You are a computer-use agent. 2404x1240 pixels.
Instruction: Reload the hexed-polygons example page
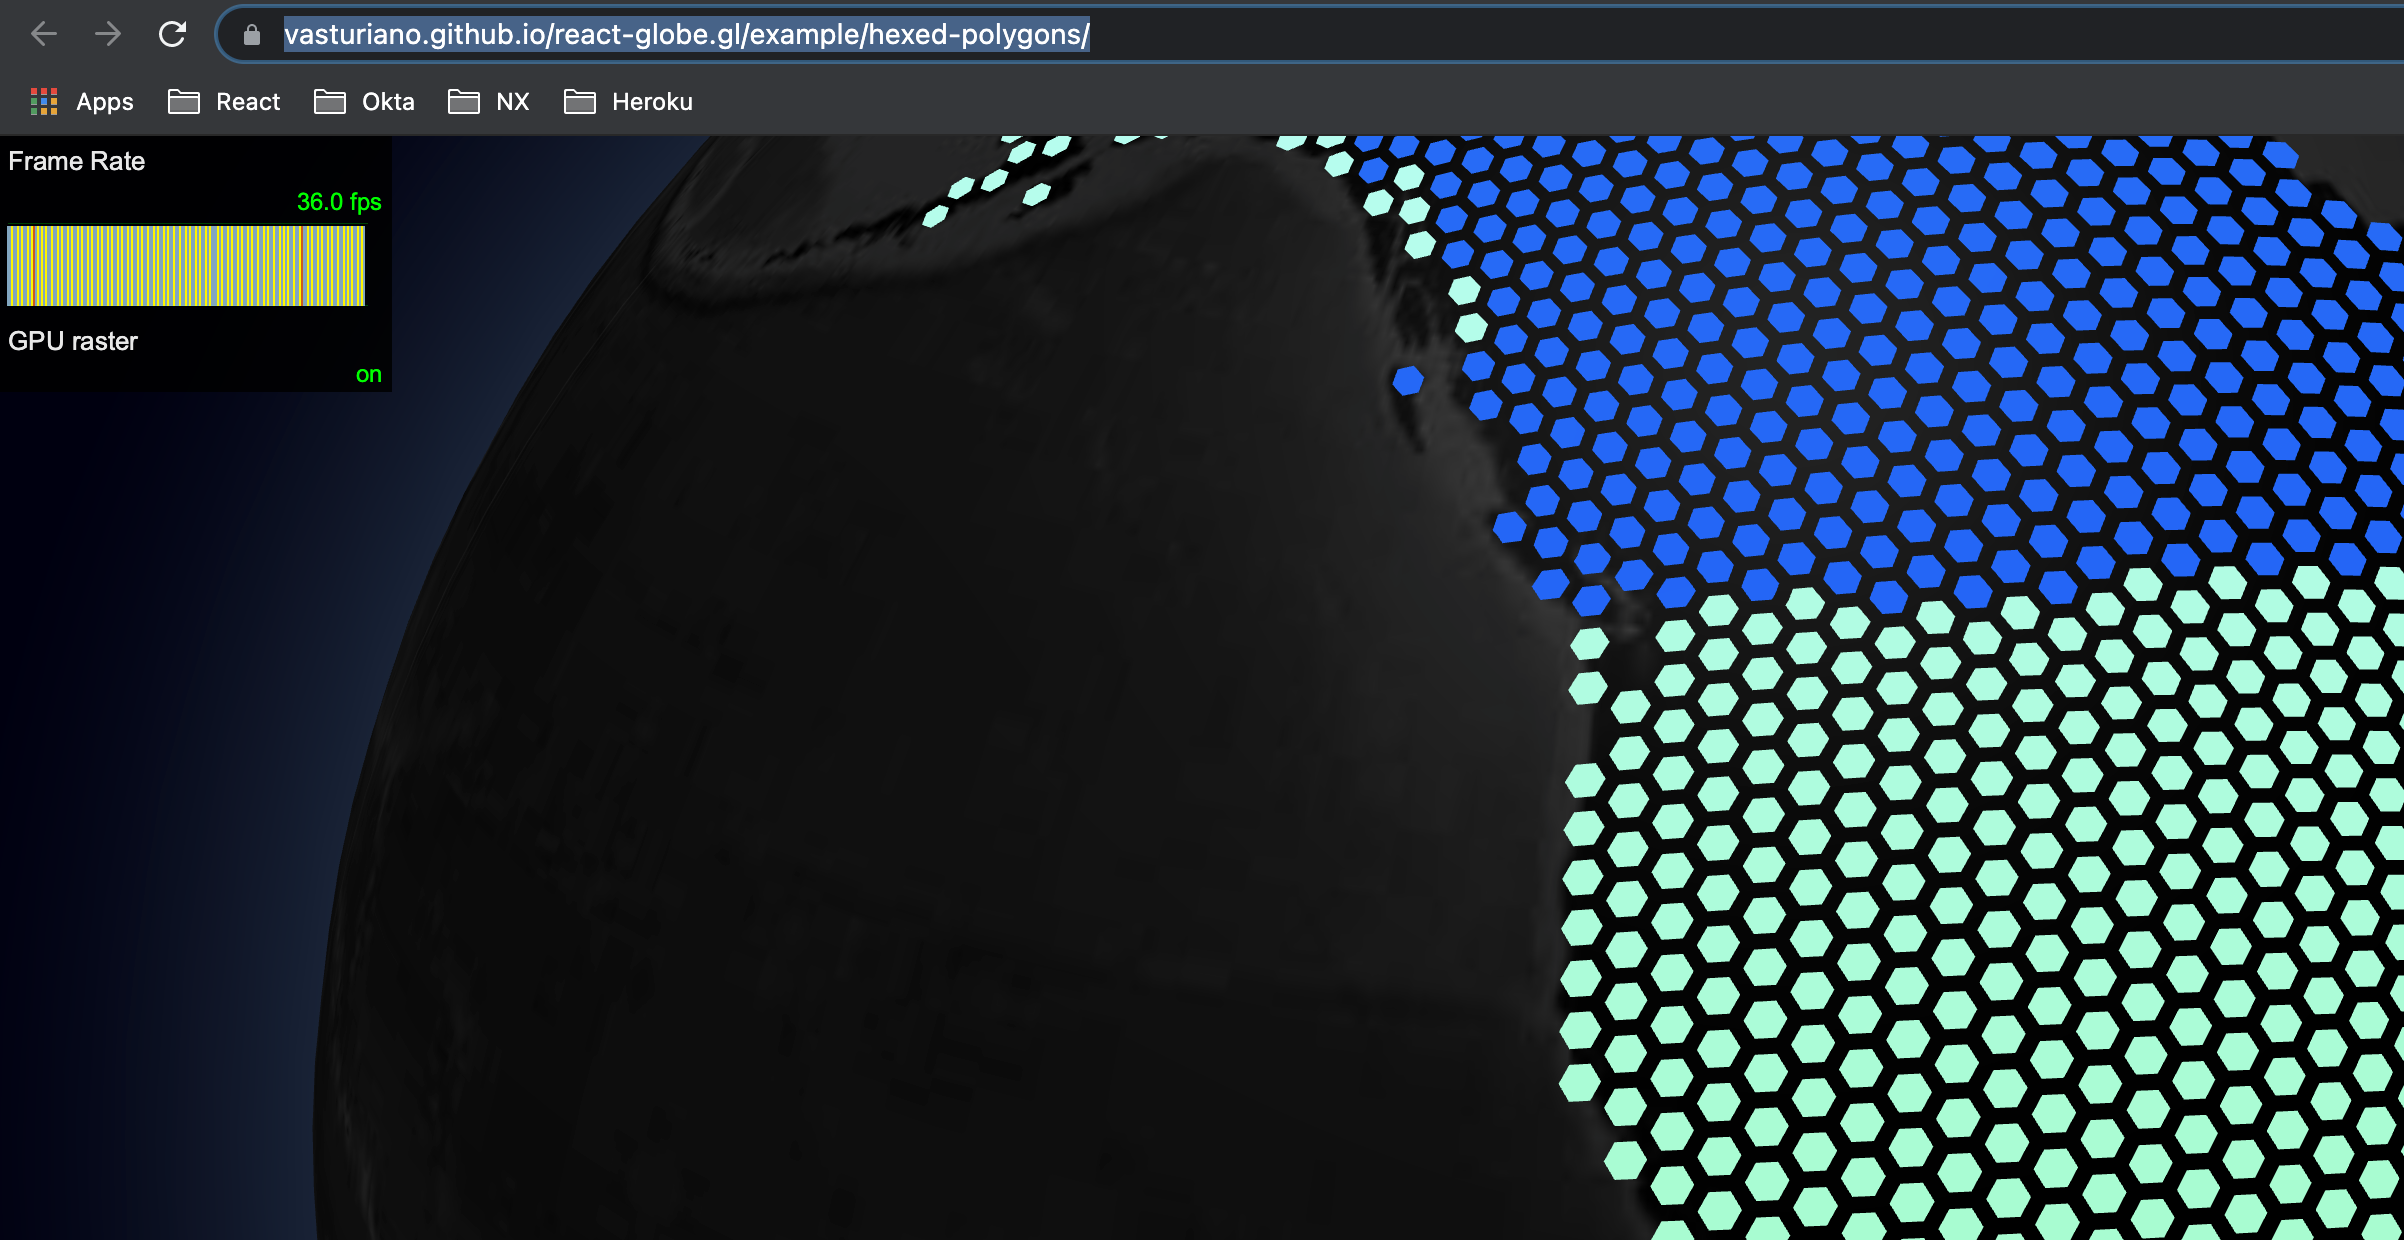(x=174, y=34)
